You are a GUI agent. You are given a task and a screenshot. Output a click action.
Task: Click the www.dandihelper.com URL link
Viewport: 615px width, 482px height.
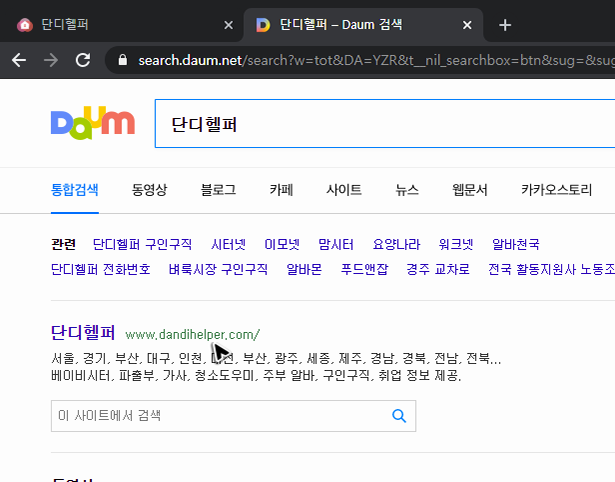pos(193,335)
